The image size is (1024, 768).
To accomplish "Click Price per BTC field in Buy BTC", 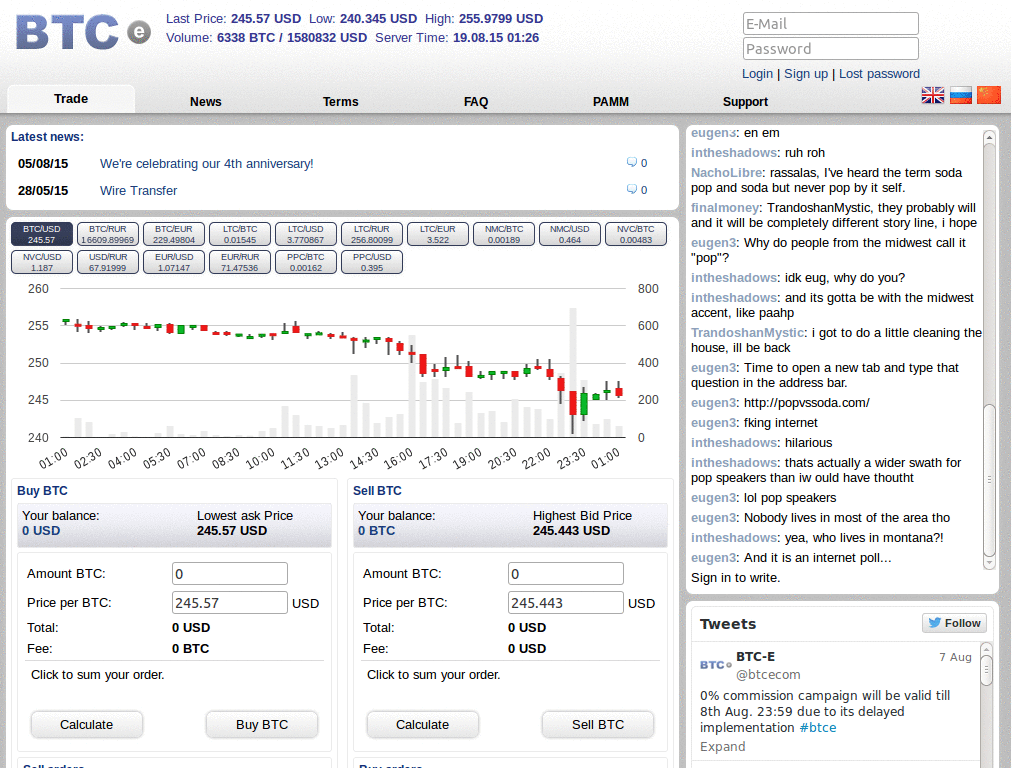I will 230,603.
